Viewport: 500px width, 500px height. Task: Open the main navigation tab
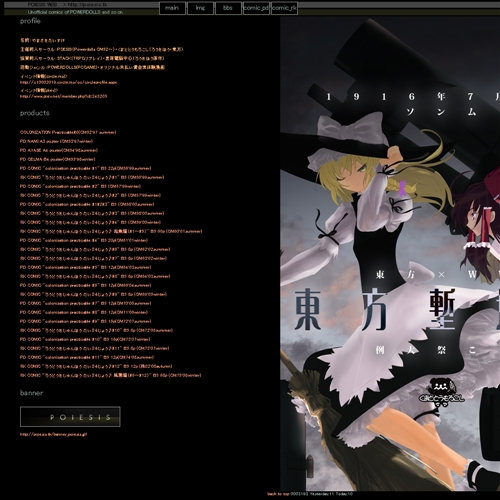172,8
